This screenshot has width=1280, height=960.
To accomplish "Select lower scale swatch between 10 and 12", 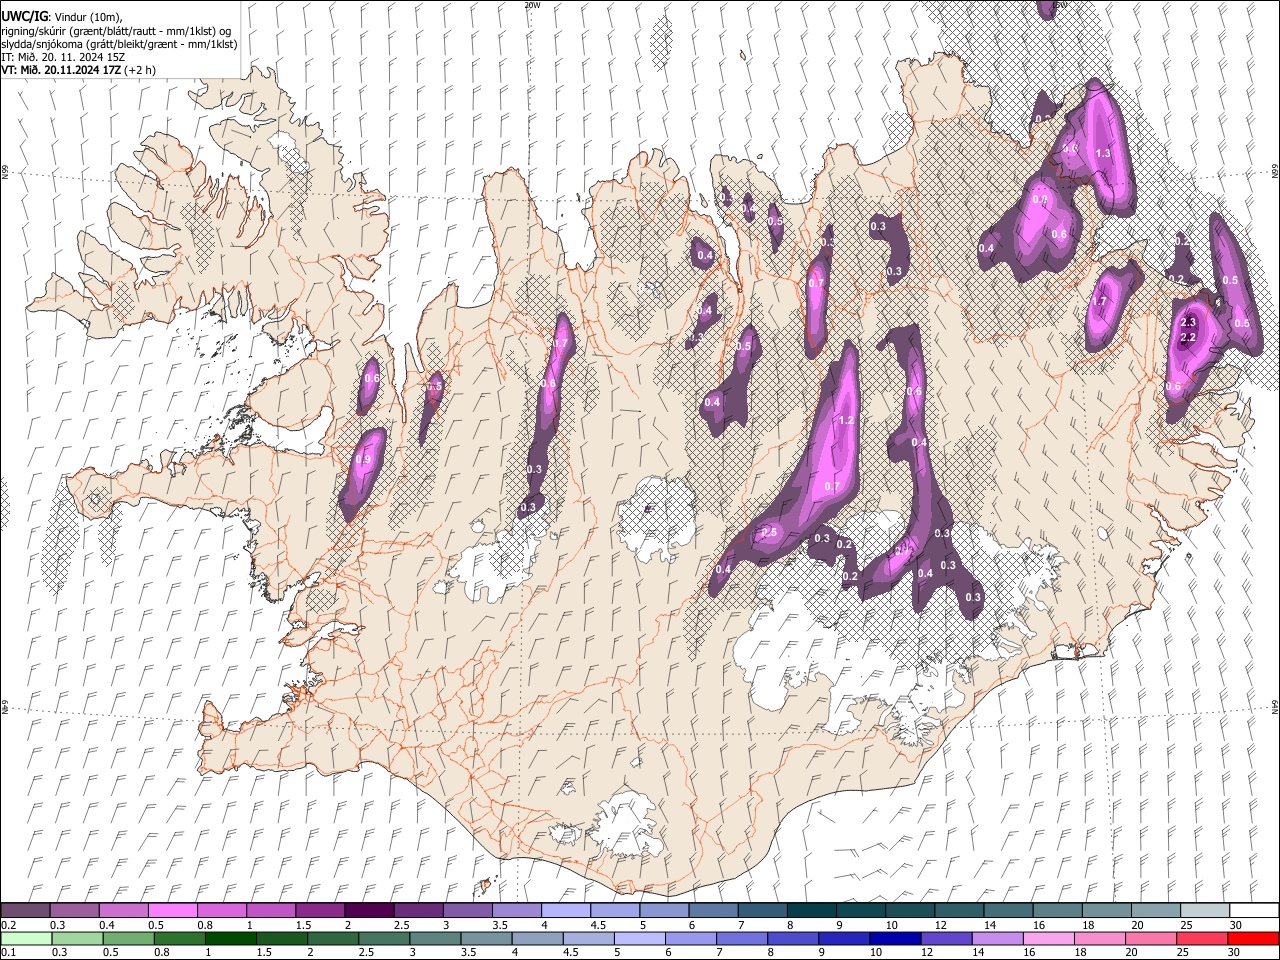I will [x=895, y=938].
